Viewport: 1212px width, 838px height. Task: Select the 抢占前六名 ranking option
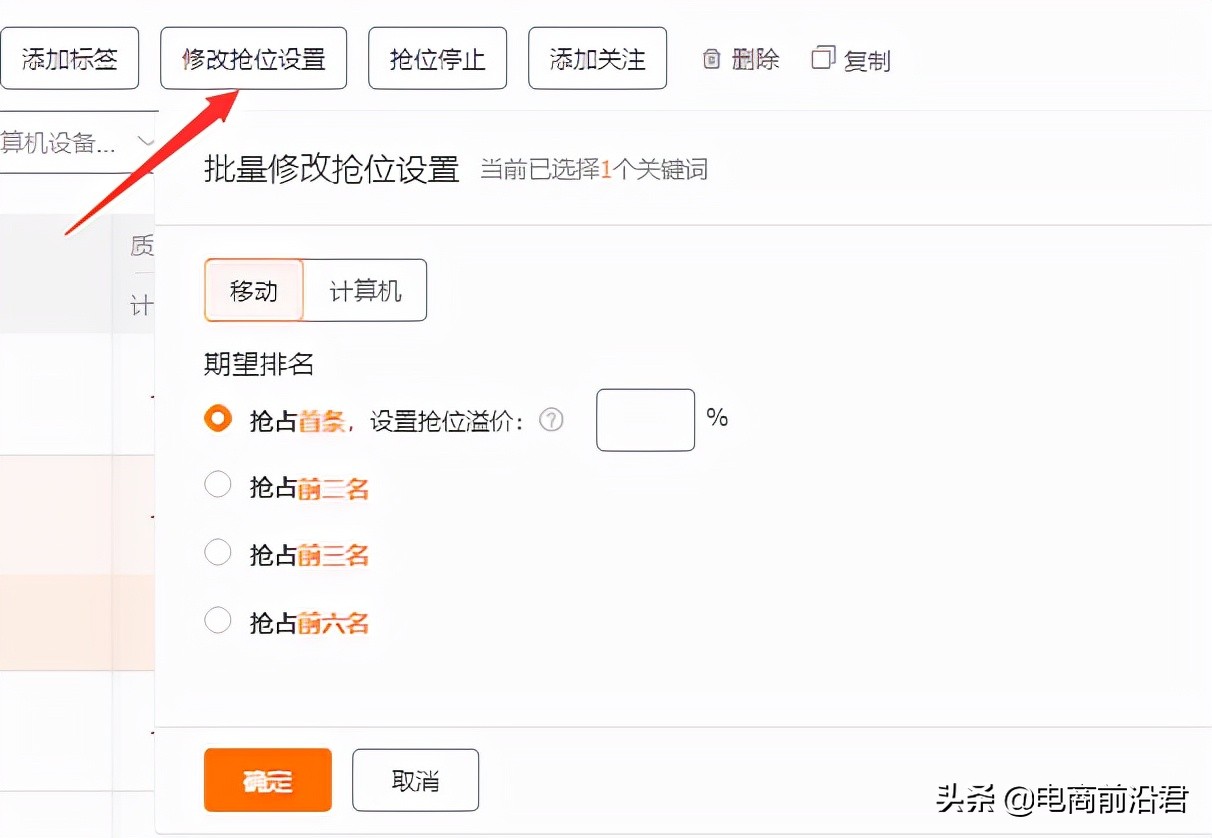218,620
